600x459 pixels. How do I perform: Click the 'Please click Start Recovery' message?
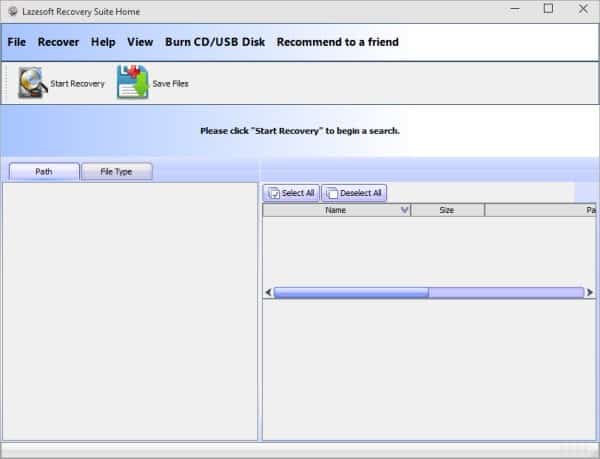click(x=300, y=131)
